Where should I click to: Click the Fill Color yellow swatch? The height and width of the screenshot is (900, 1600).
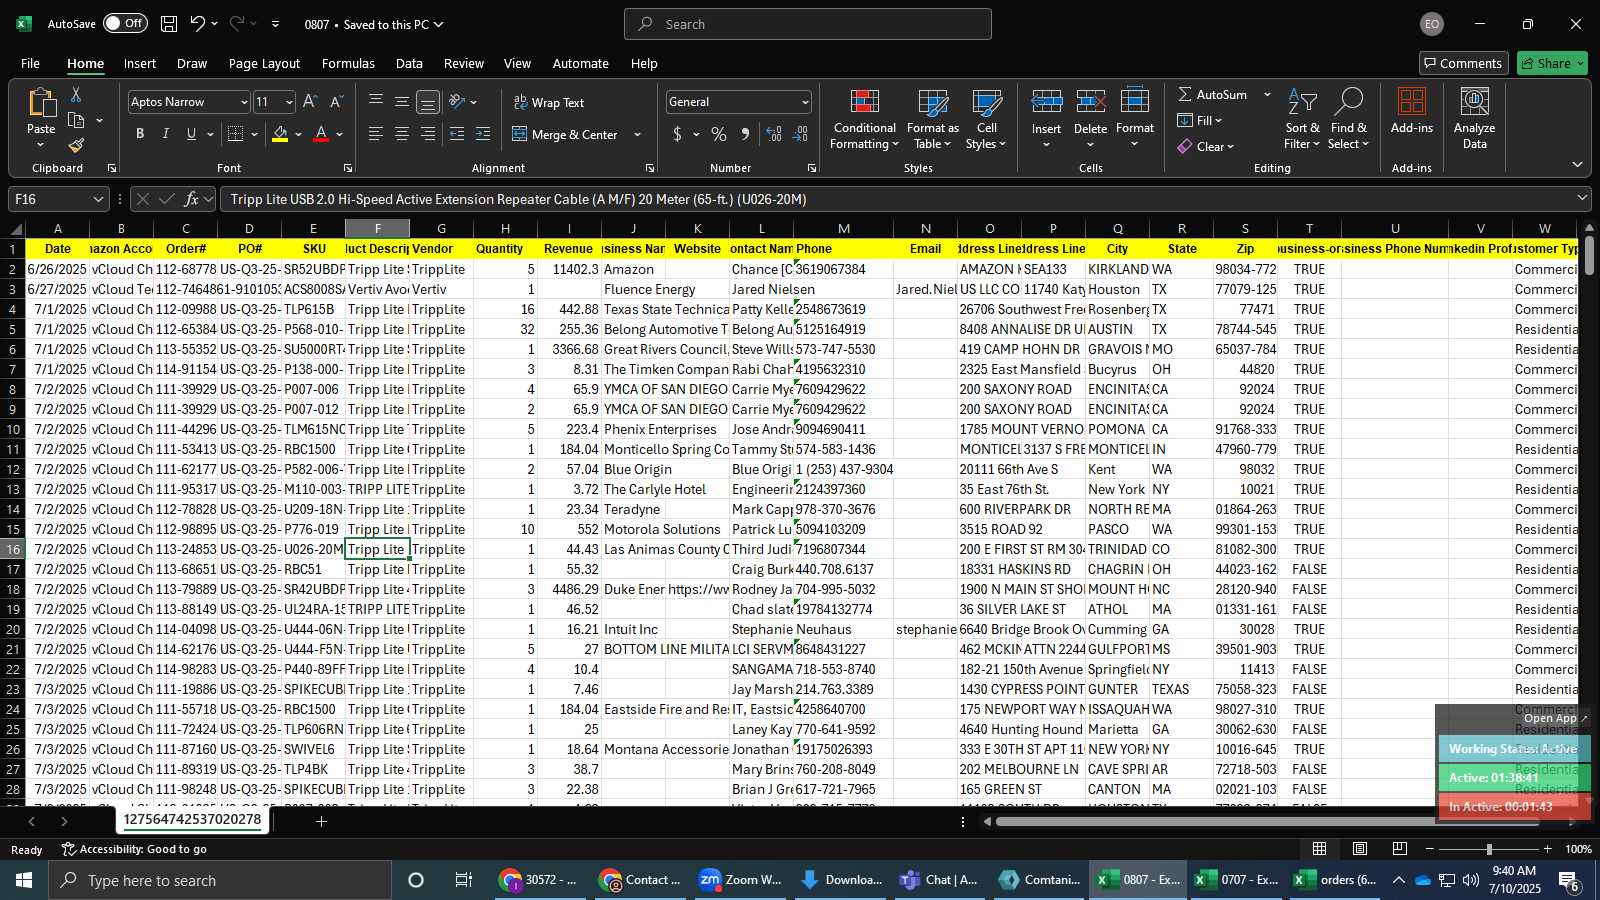[280, 134]
